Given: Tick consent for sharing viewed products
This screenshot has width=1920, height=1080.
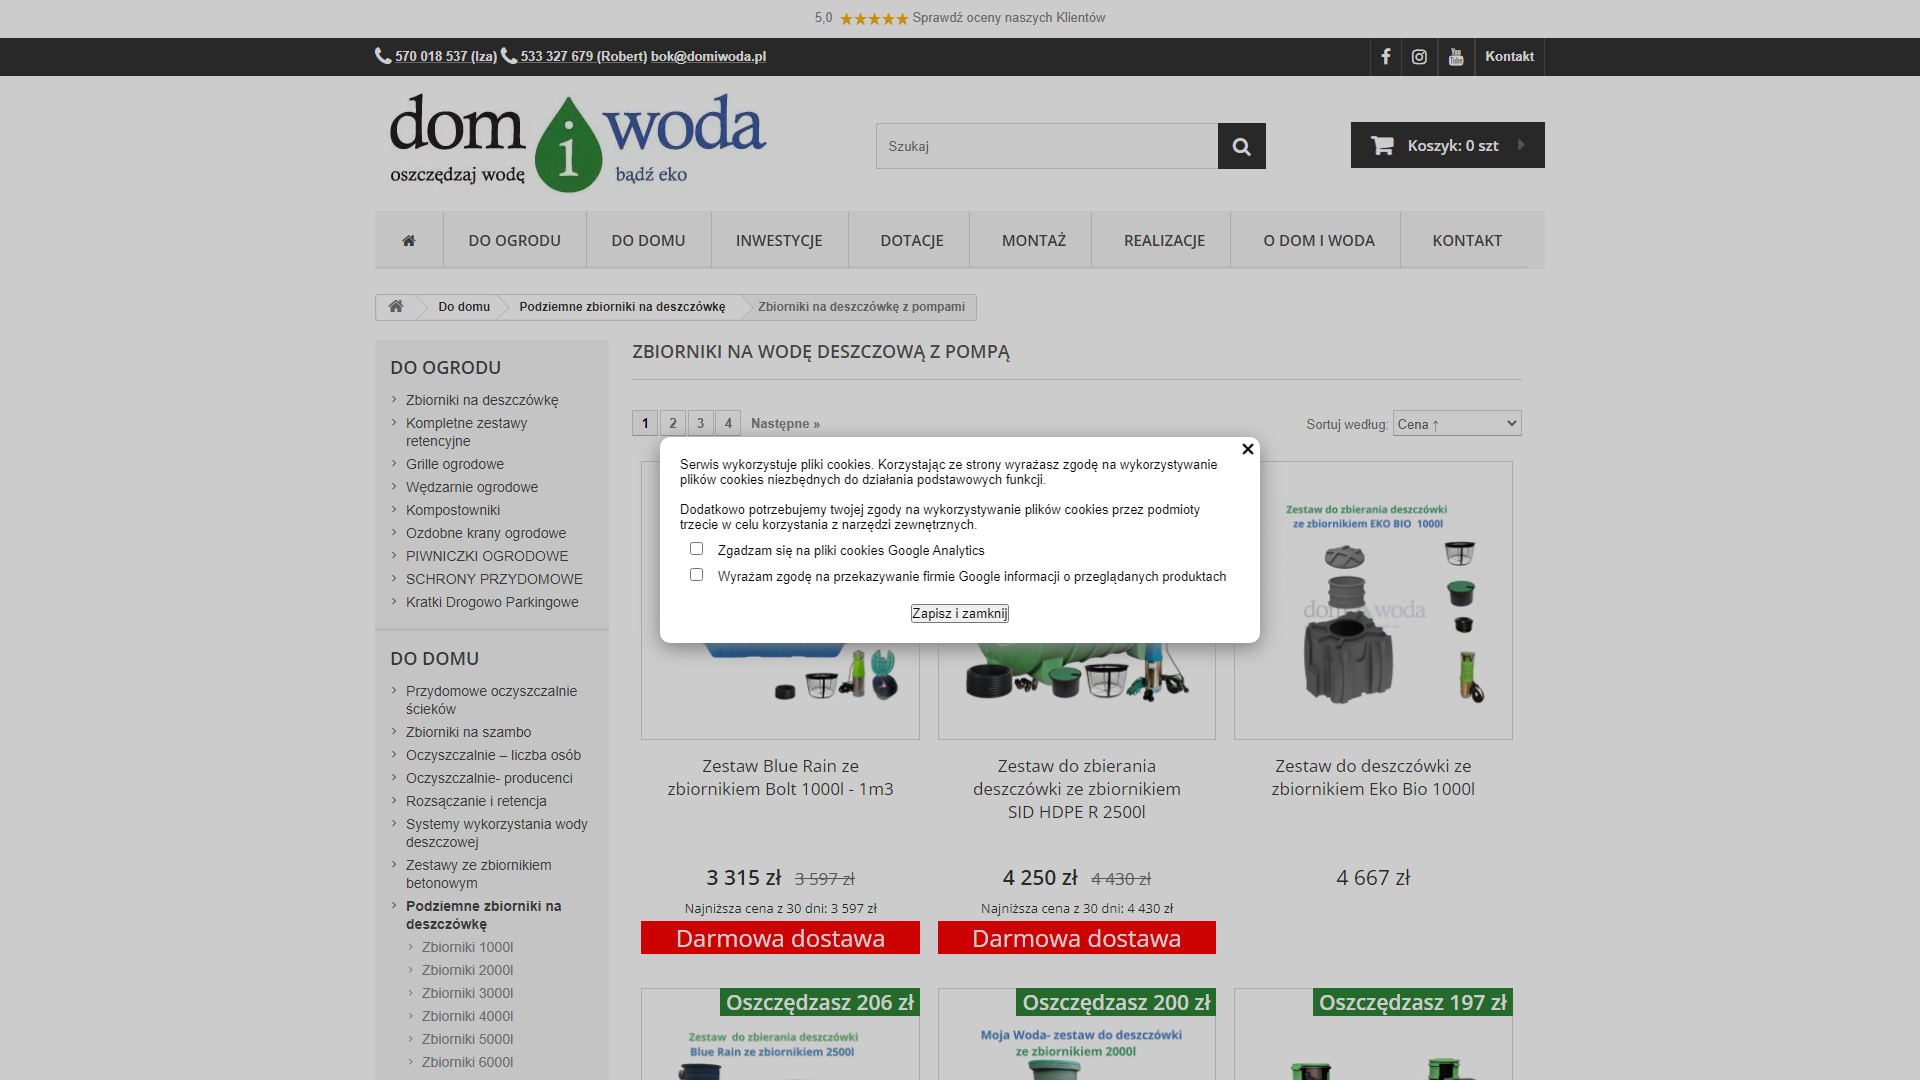Looking at the screenshot, I should pyautogui.click(x=697, y=575).
